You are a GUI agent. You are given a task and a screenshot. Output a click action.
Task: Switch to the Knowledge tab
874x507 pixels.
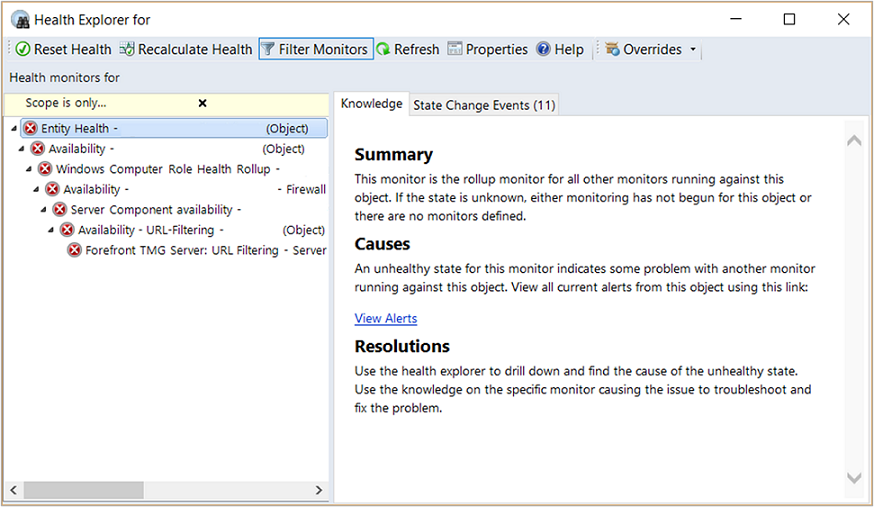coord(371,104)
